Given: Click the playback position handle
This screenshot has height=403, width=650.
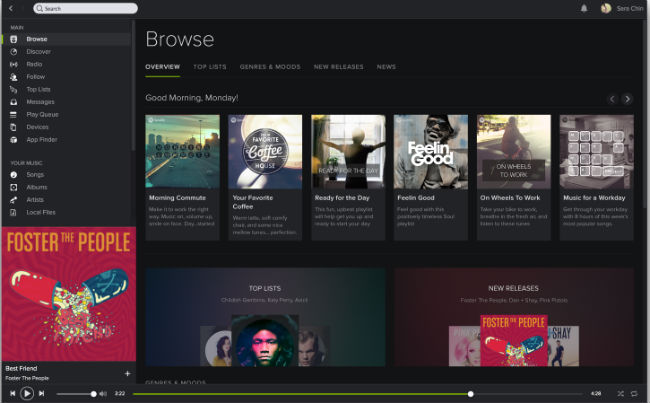Looking at the screenshot, I should (471, 394).
